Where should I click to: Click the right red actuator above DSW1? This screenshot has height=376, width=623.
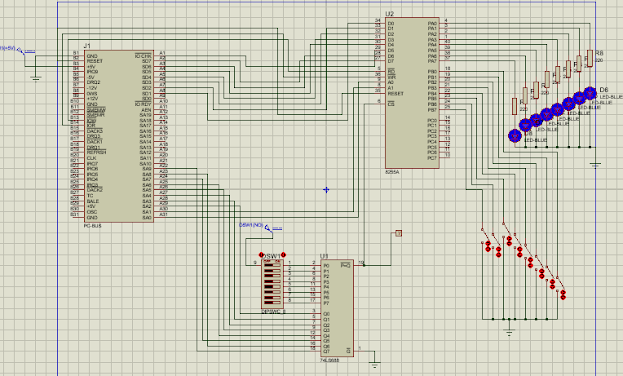[283, 255]
